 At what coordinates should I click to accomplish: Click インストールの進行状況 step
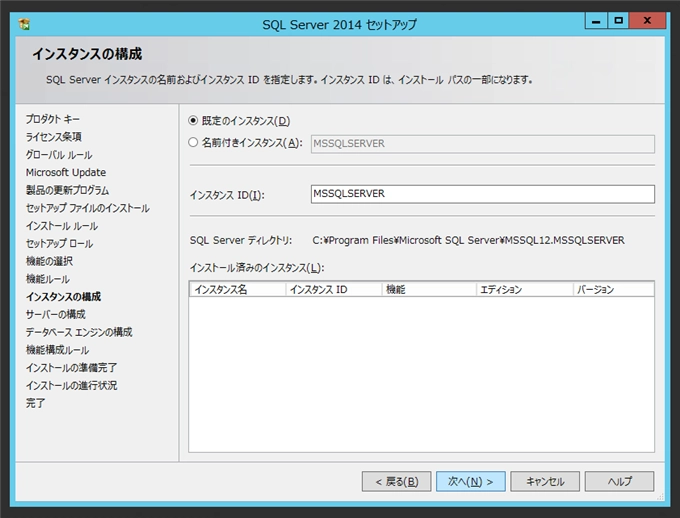click(x=71, y=385)
